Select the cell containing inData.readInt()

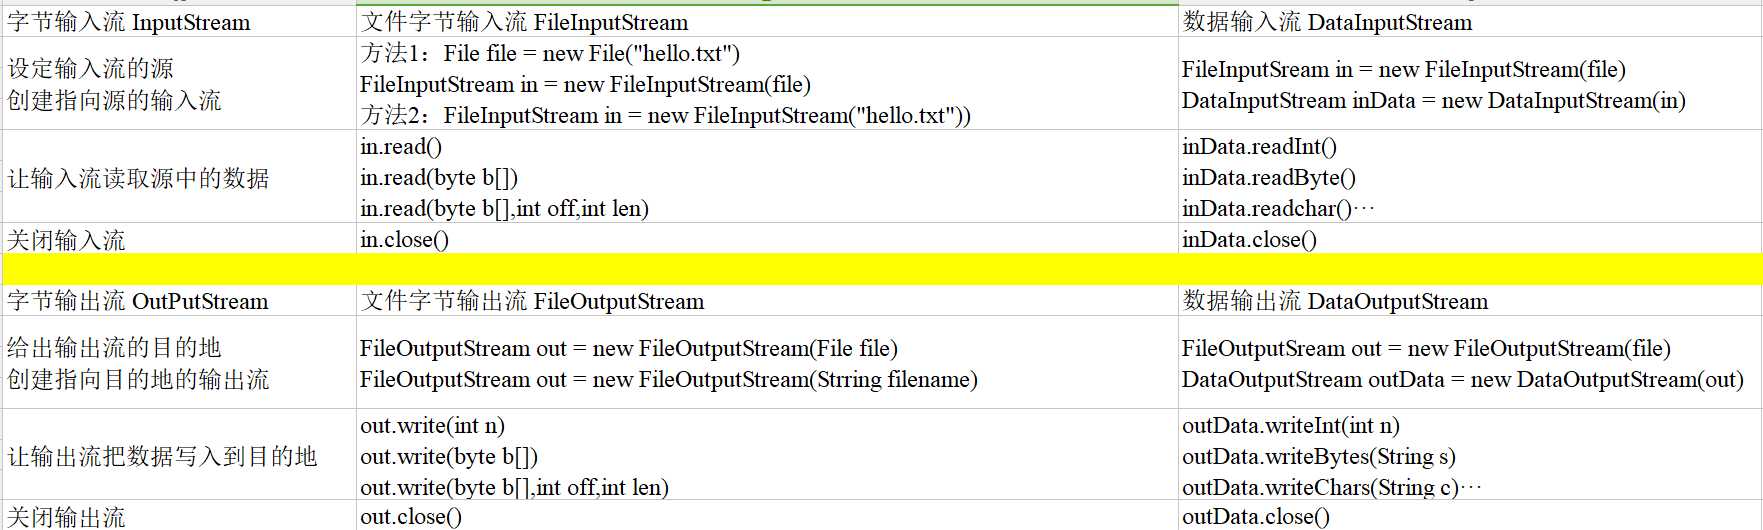click(1470, 177)
